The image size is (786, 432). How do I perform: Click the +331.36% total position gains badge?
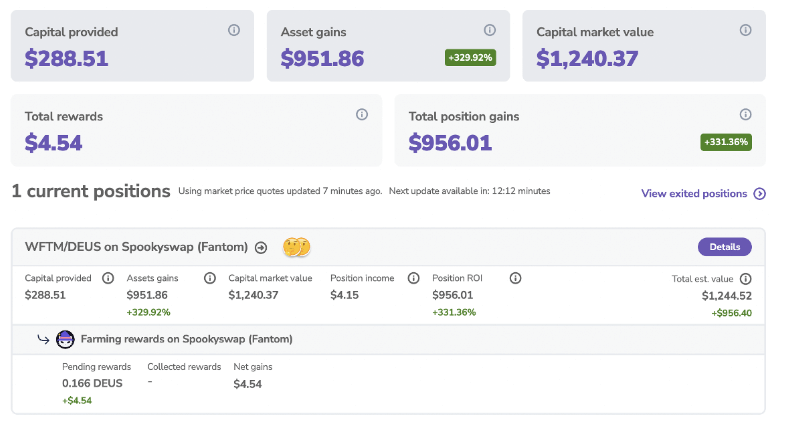tap(726, 142)
